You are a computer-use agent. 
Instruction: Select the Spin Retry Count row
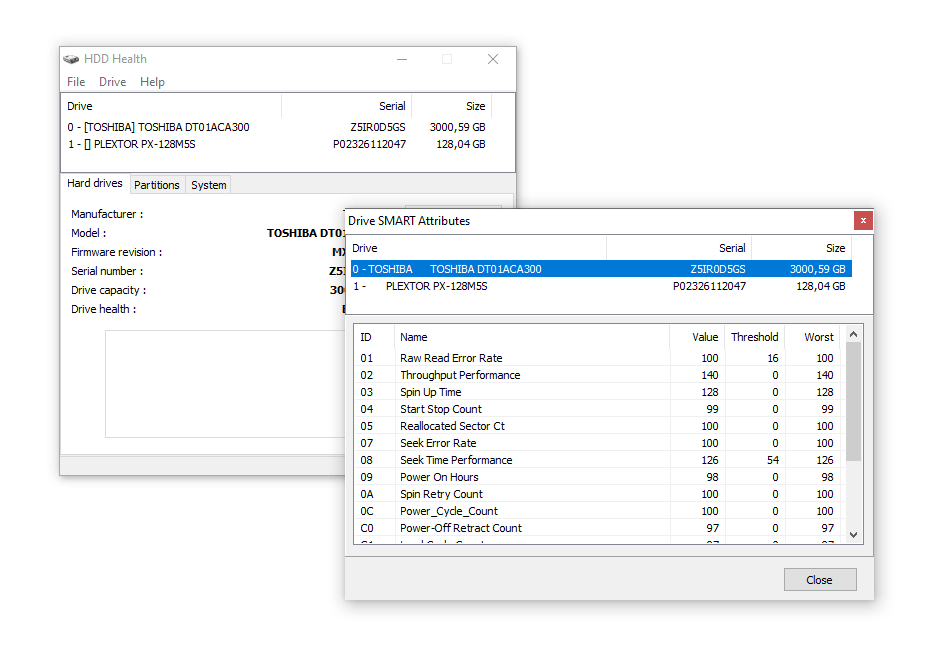point(599,494)
